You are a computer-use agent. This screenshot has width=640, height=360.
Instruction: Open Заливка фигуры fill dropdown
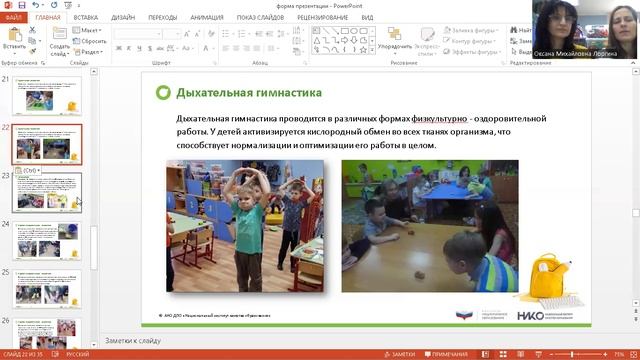point(471,30)
